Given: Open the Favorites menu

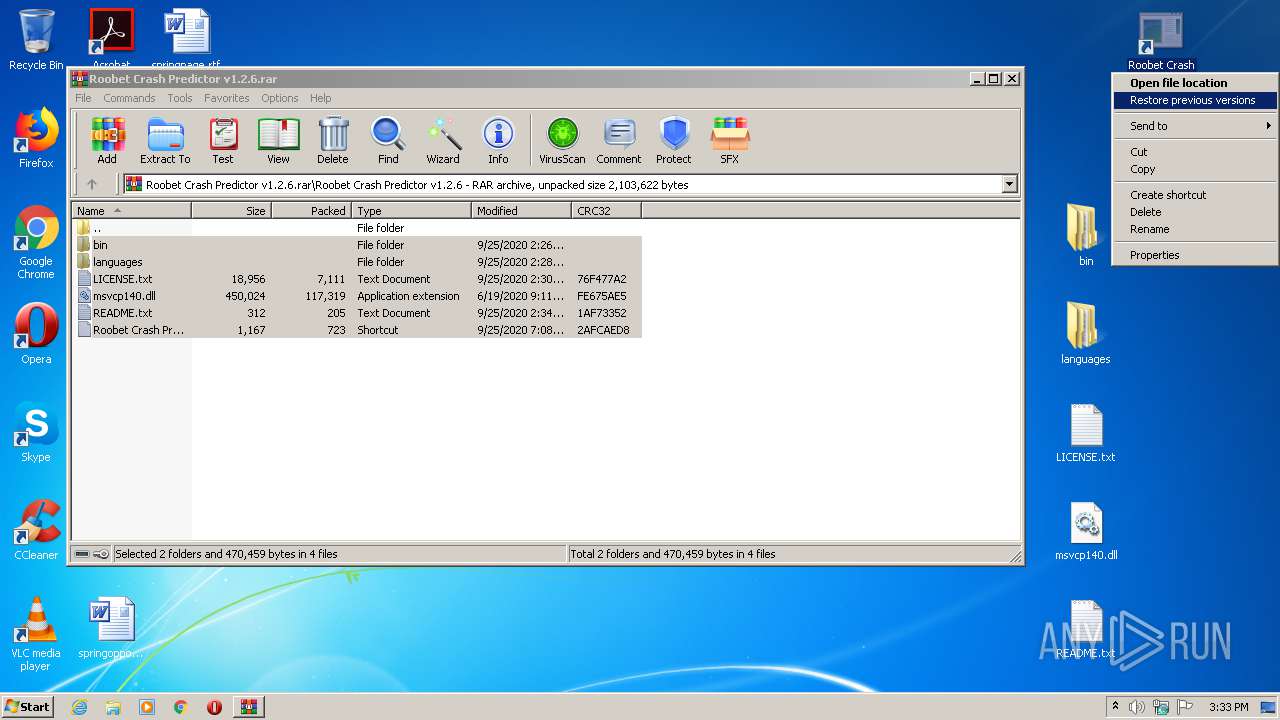Looking at the screenshot, I should coord(227,98).
